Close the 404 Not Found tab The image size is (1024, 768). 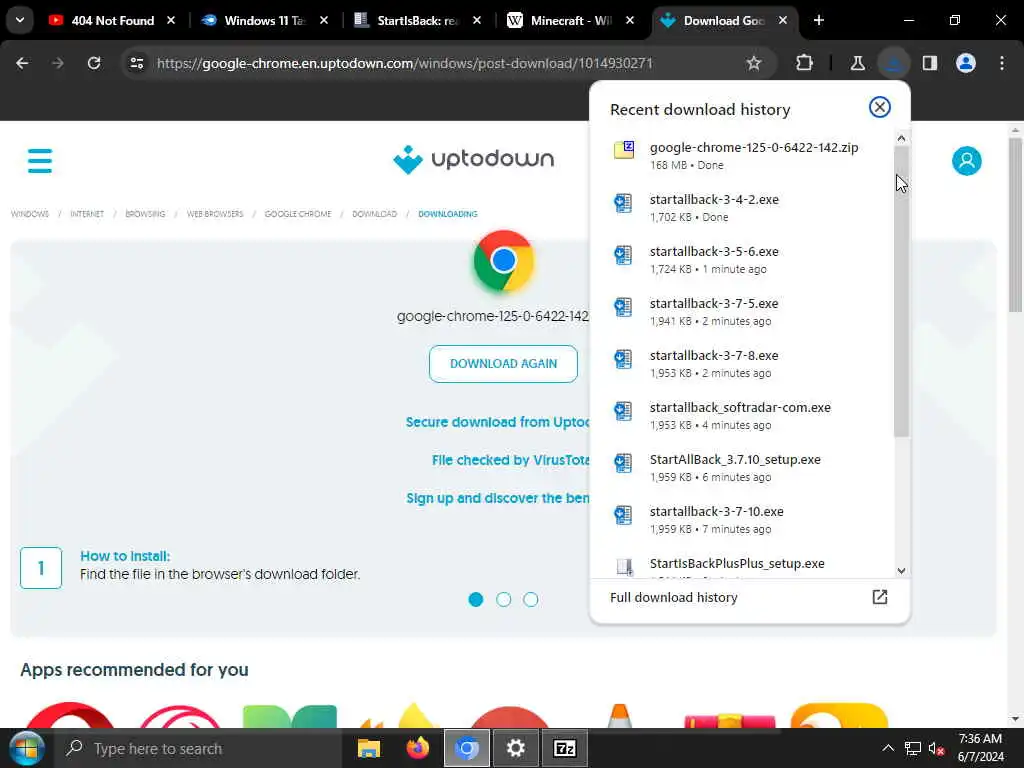click(171, 20)
